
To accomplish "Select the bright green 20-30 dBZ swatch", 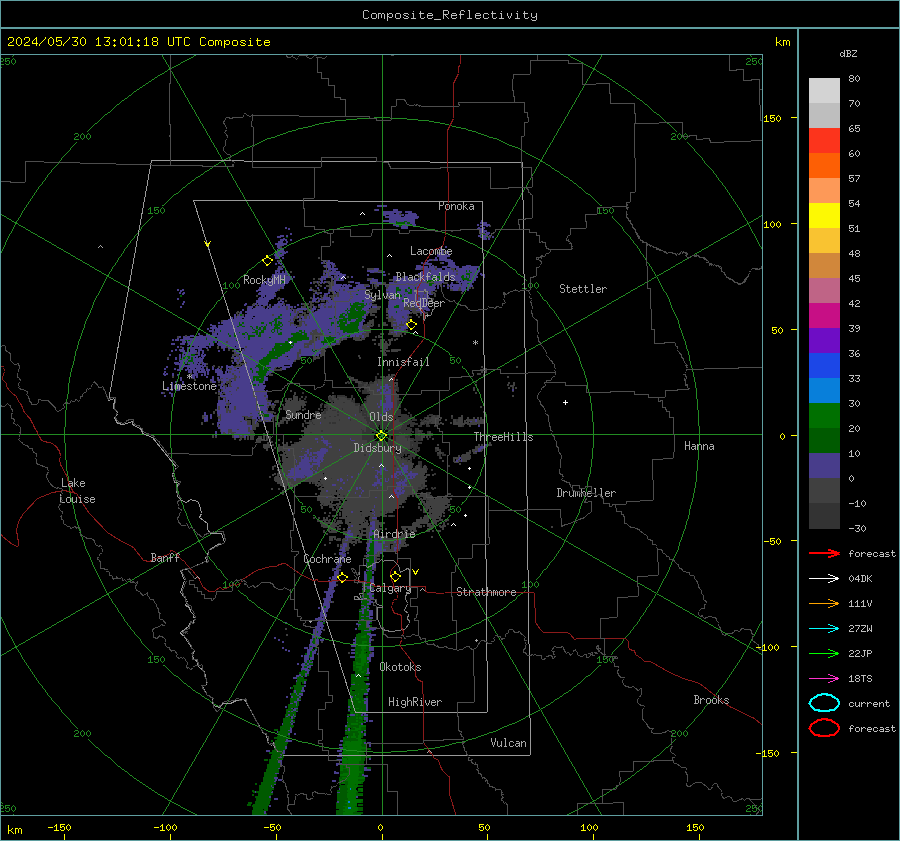I will [x=824, y=416].
